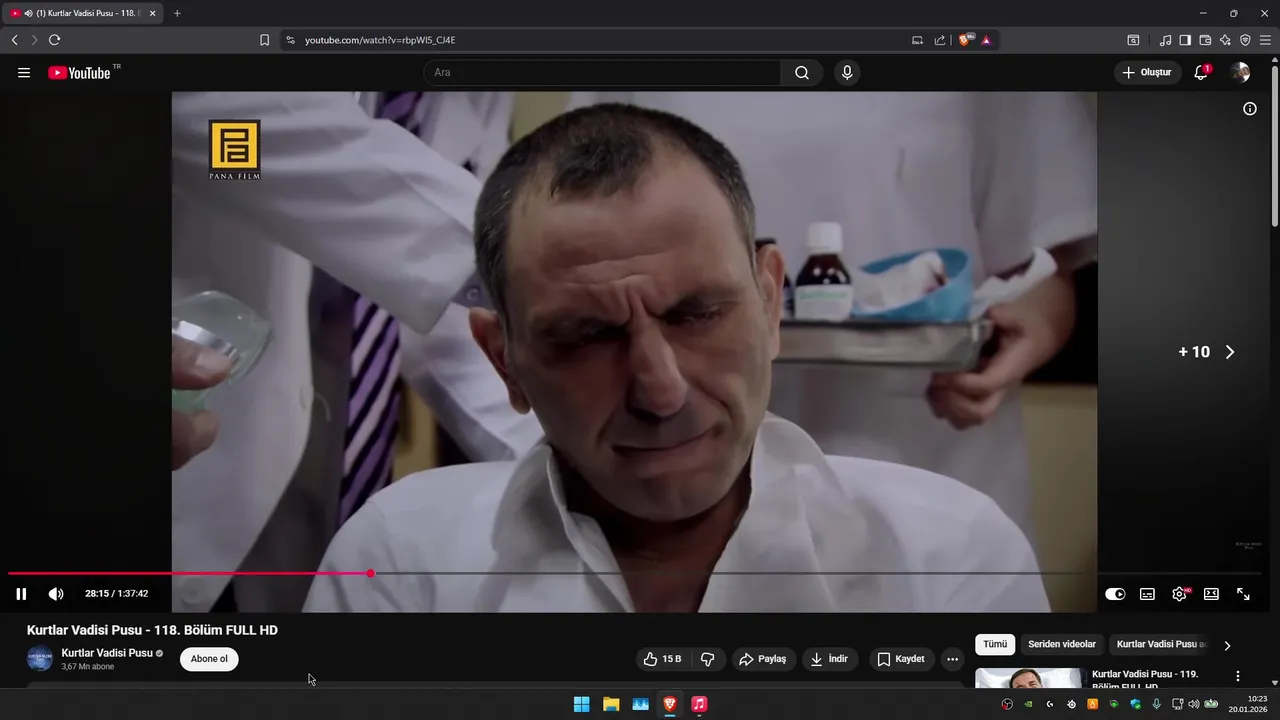
Task: Reload the page
Action: (x=55, y=40)
